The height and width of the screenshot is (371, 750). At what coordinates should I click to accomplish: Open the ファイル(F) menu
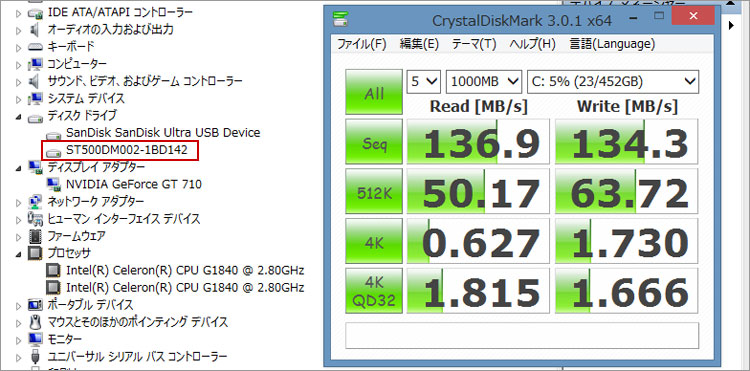click(362, 44)
